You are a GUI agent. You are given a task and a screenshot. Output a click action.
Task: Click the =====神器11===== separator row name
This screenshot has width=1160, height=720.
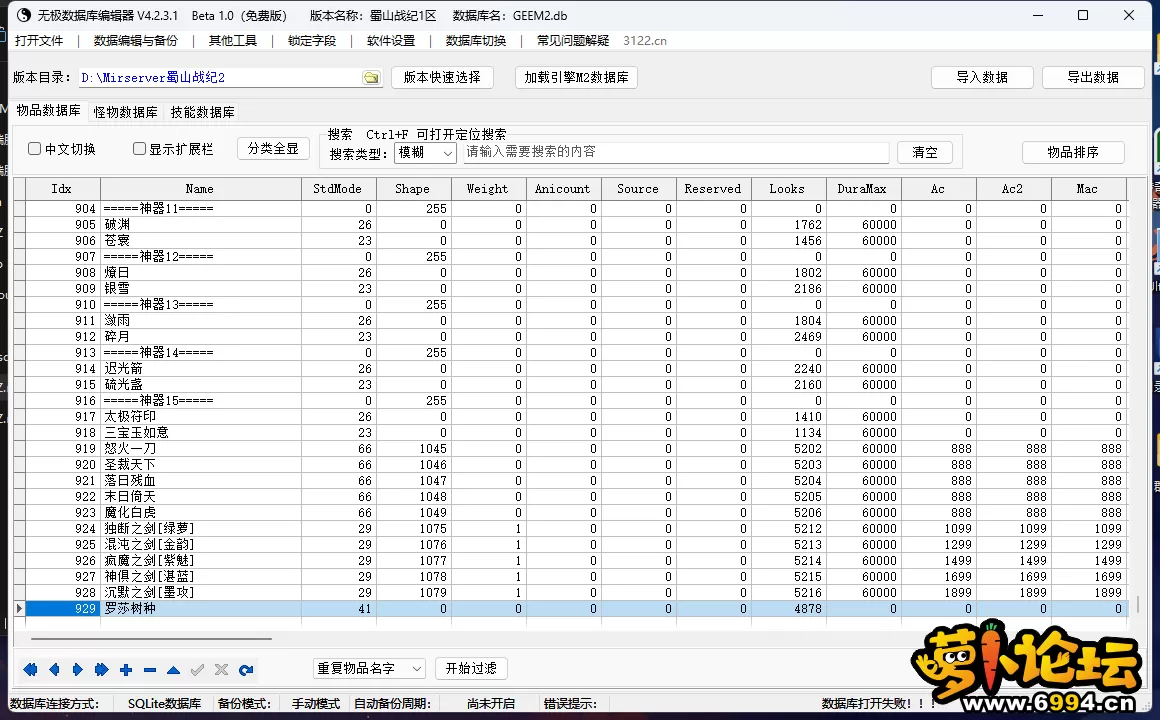click(x=200, y=209)
